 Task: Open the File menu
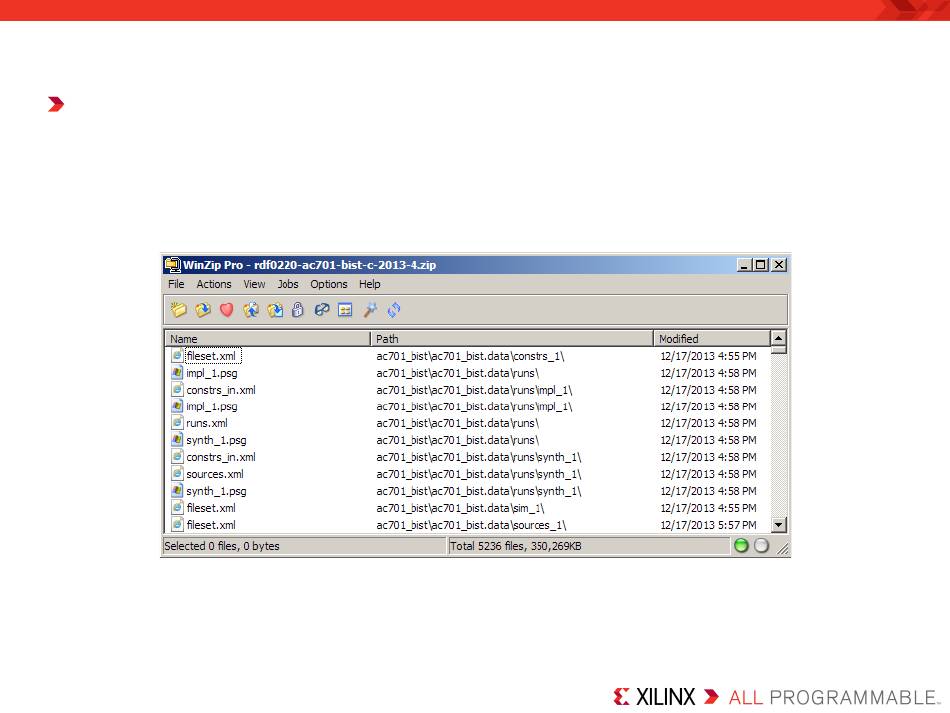[x=176, y=284]
